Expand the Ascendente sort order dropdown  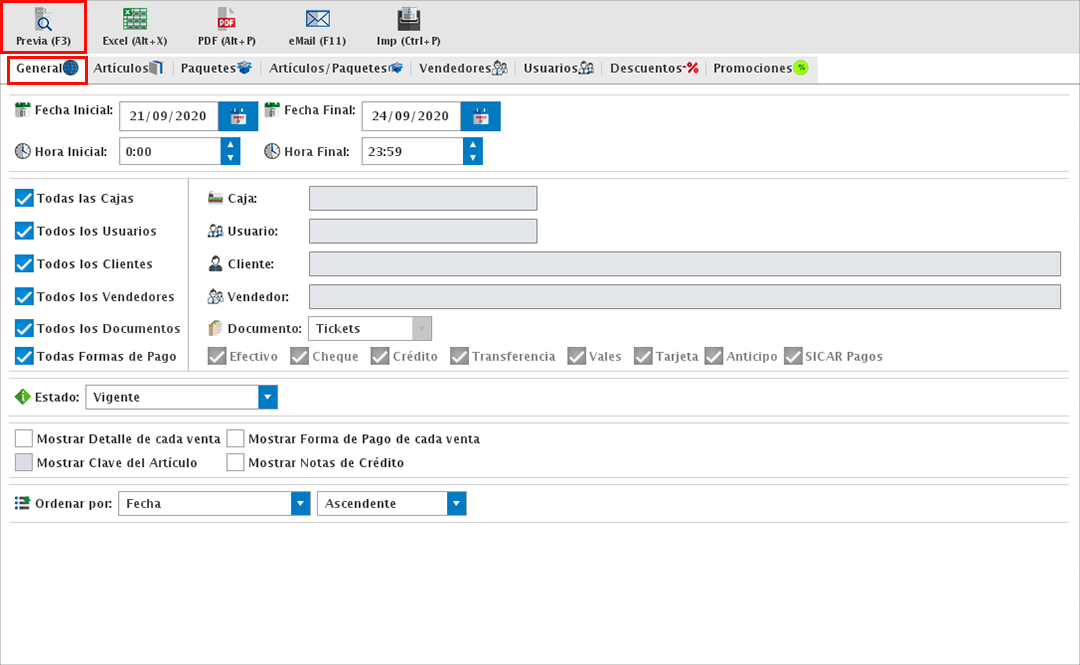457,504
